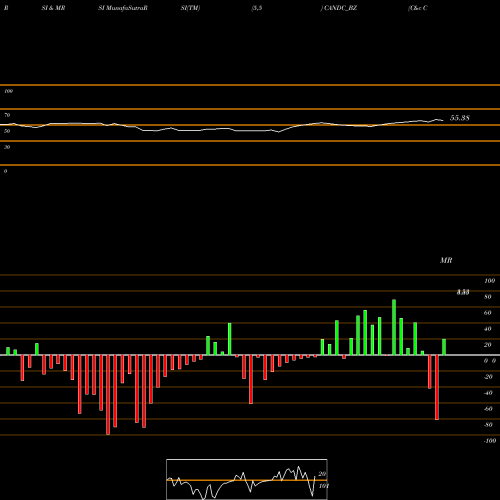The image size is (500, 500).
Task: Click the MR axis label 100
Action: [489, 281]
